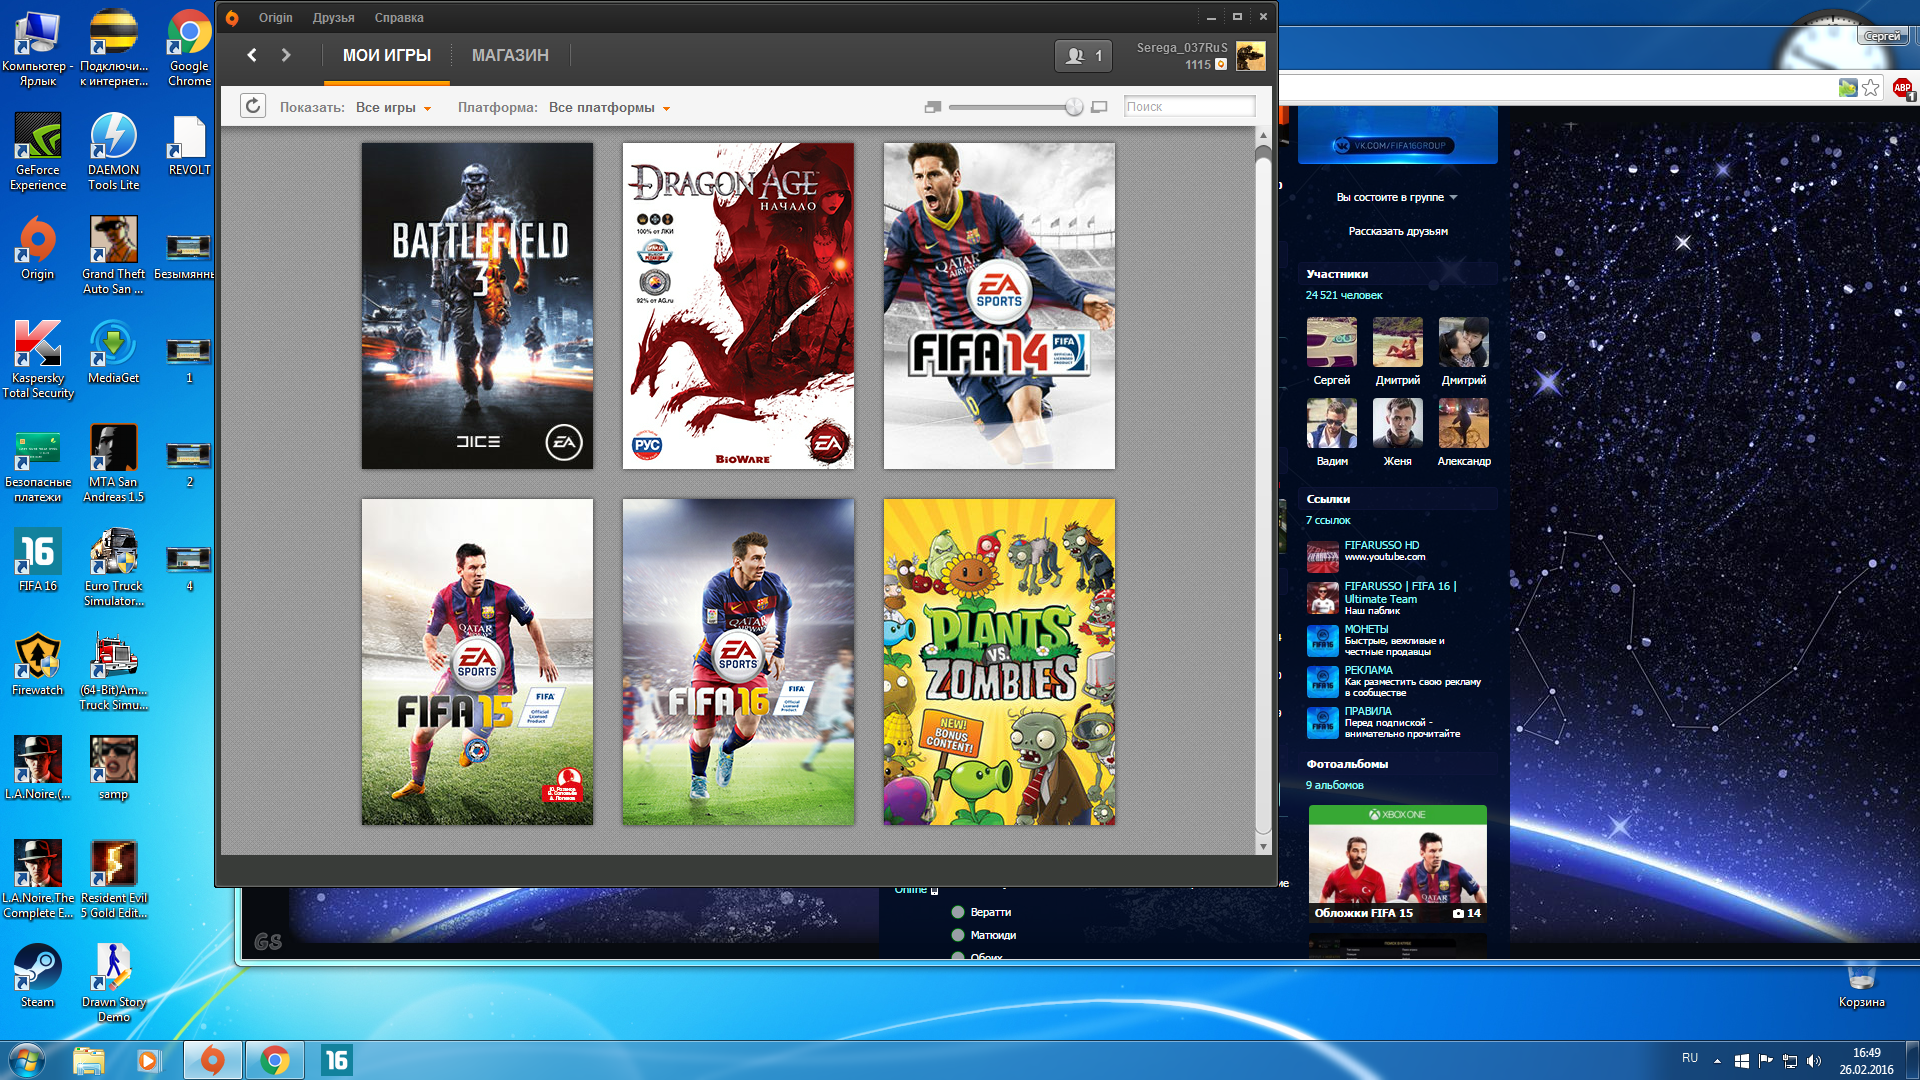Open the Steam desktop shortcut
Viewport: 1920px width, 1080px height.
37,977
